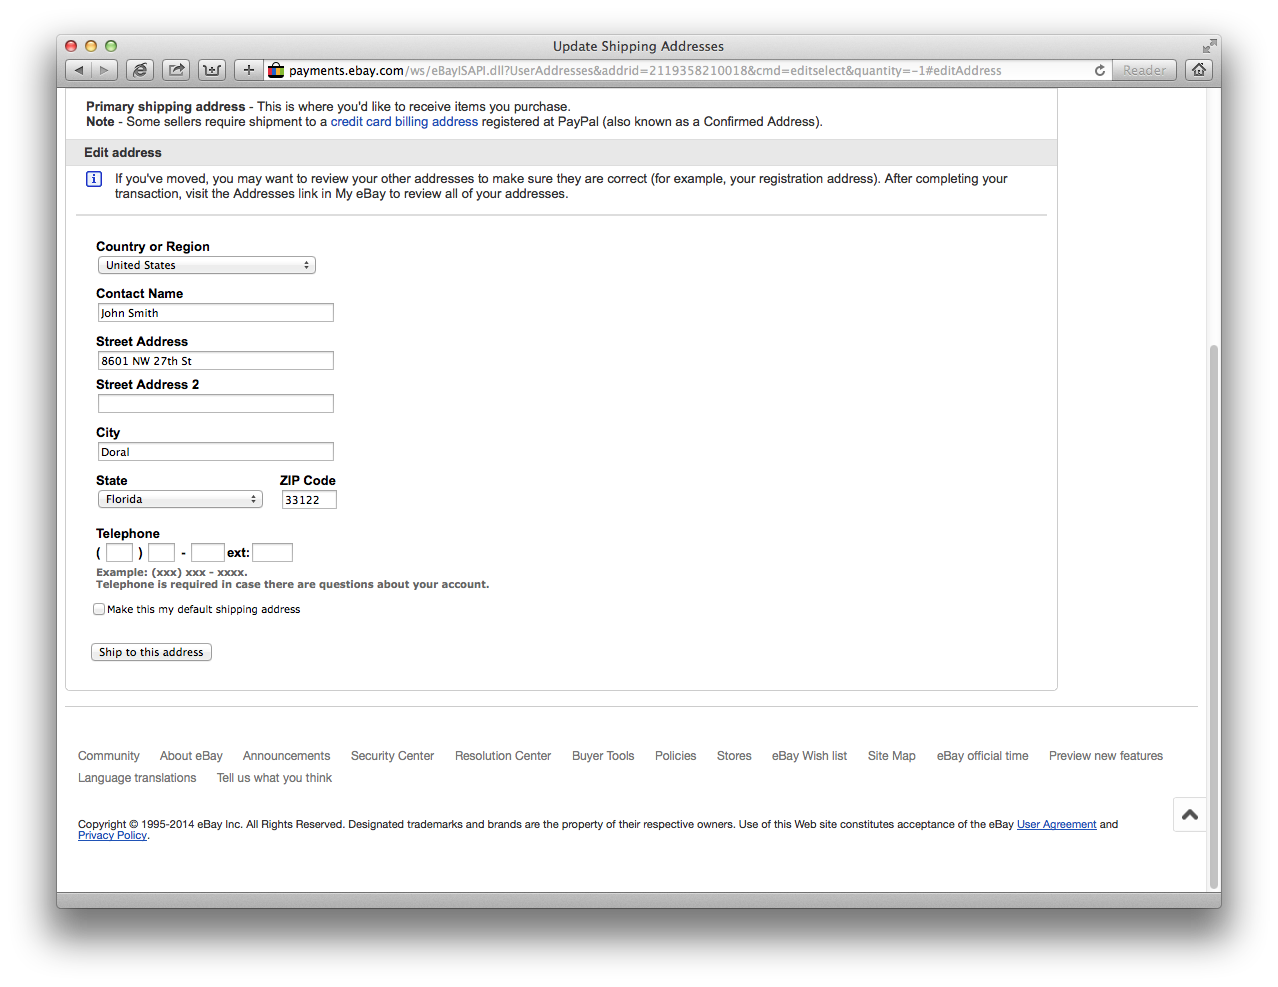The image size is (1278, 987).
Task: Click the telephone area code box
Action: pyautogui.click(x=120, y=553)
